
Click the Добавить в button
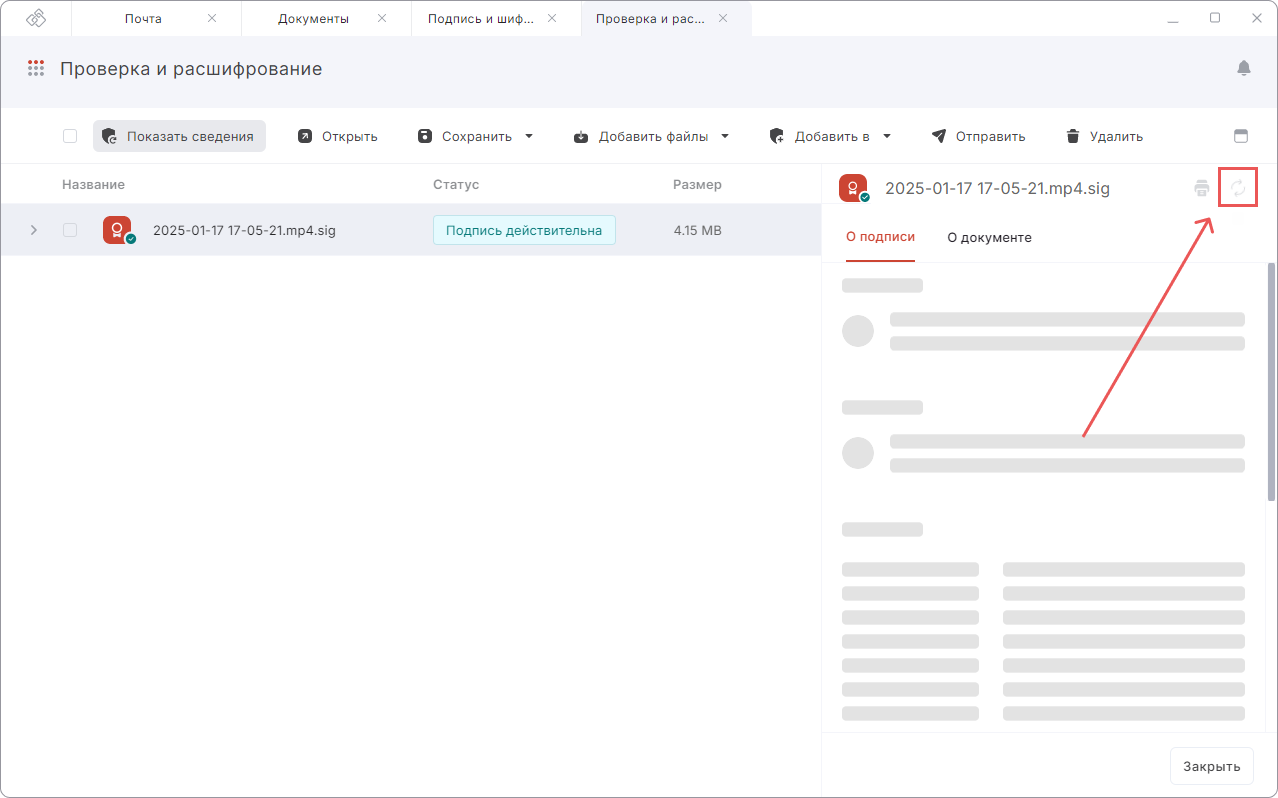(819, 136)
